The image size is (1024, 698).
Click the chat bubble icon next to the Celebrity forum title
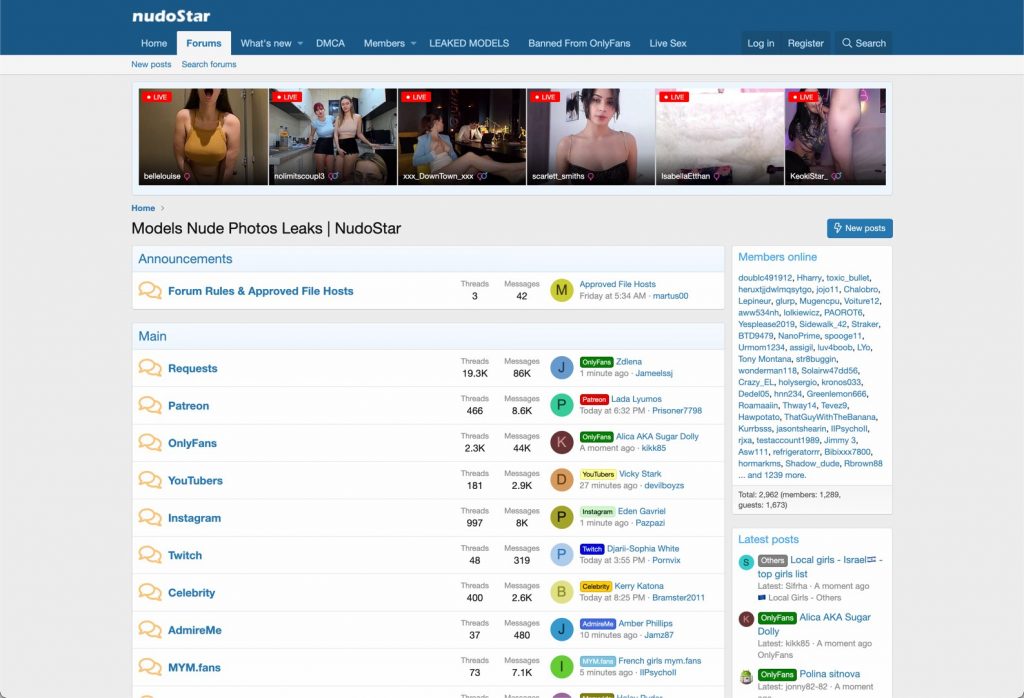(x=150, y=592)
